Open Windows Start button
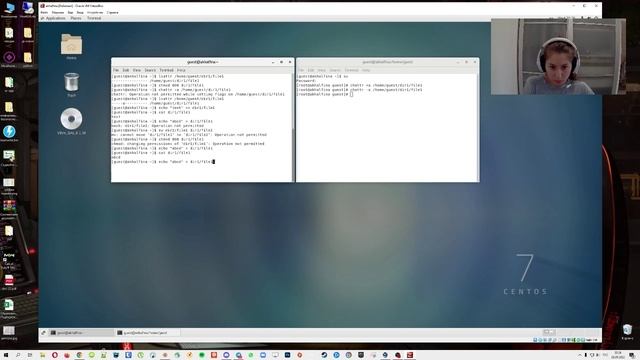This screenshot has height=360, width=640. (6, 355)
